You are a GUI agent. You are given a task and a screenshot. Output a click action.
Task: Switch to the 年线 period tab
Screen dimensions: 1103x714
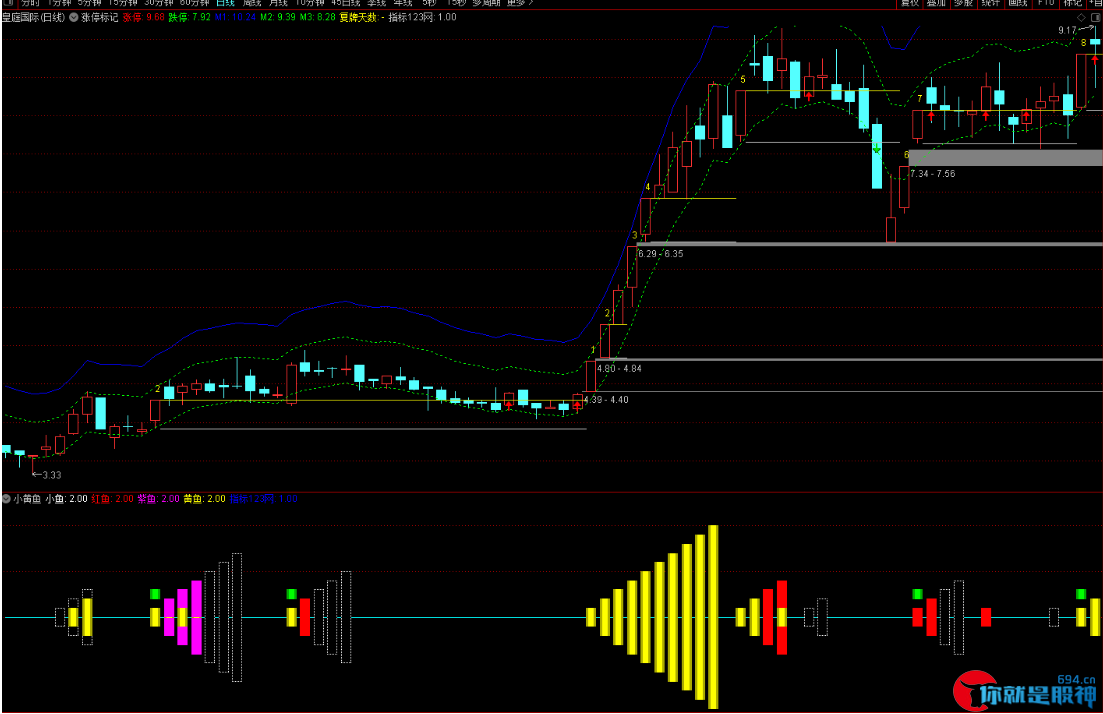pyautogui.click(x=403, y=3)
